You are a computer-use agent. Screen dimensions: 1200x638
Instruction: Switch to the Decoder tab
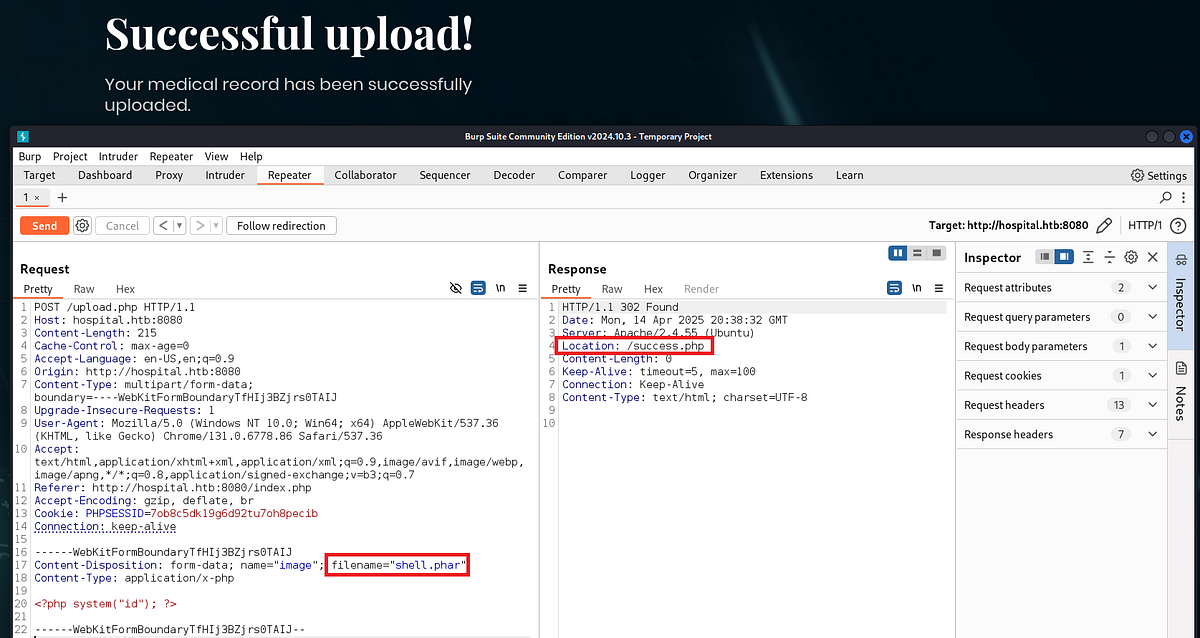514,175
